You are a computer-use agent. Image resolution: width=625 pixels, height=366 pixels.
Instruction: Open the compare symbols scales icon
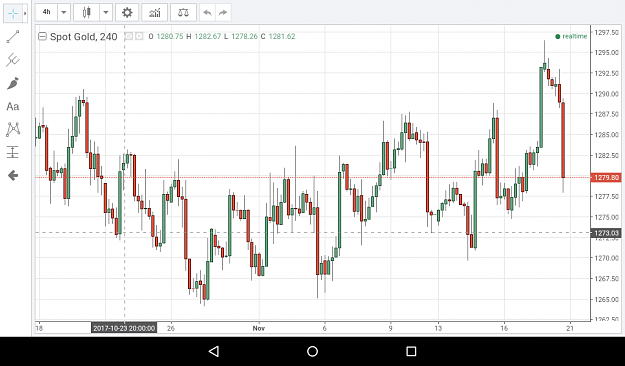point(183,12)
